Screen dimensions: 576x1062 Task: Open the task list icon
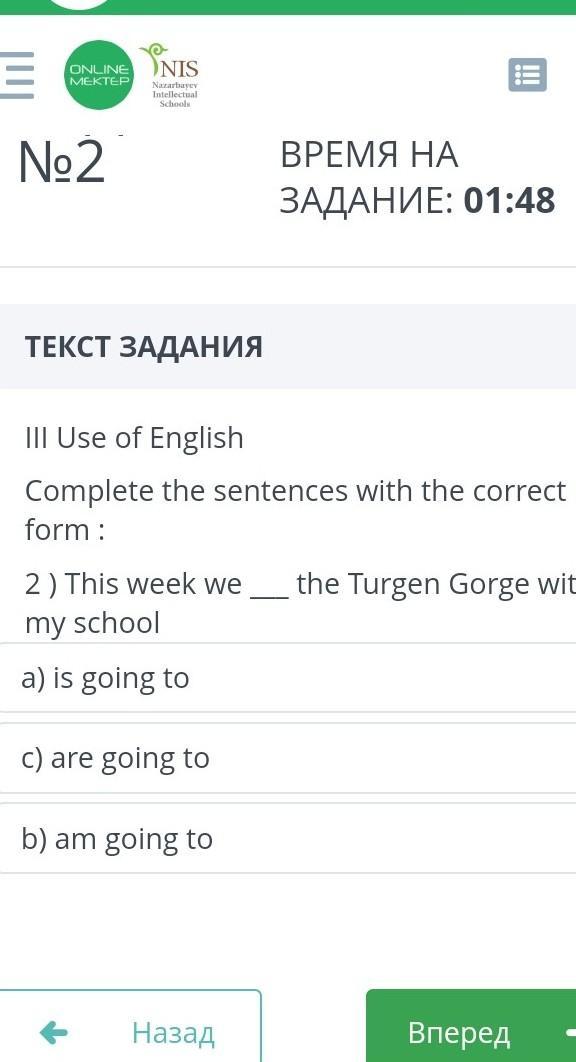point(527,75)
